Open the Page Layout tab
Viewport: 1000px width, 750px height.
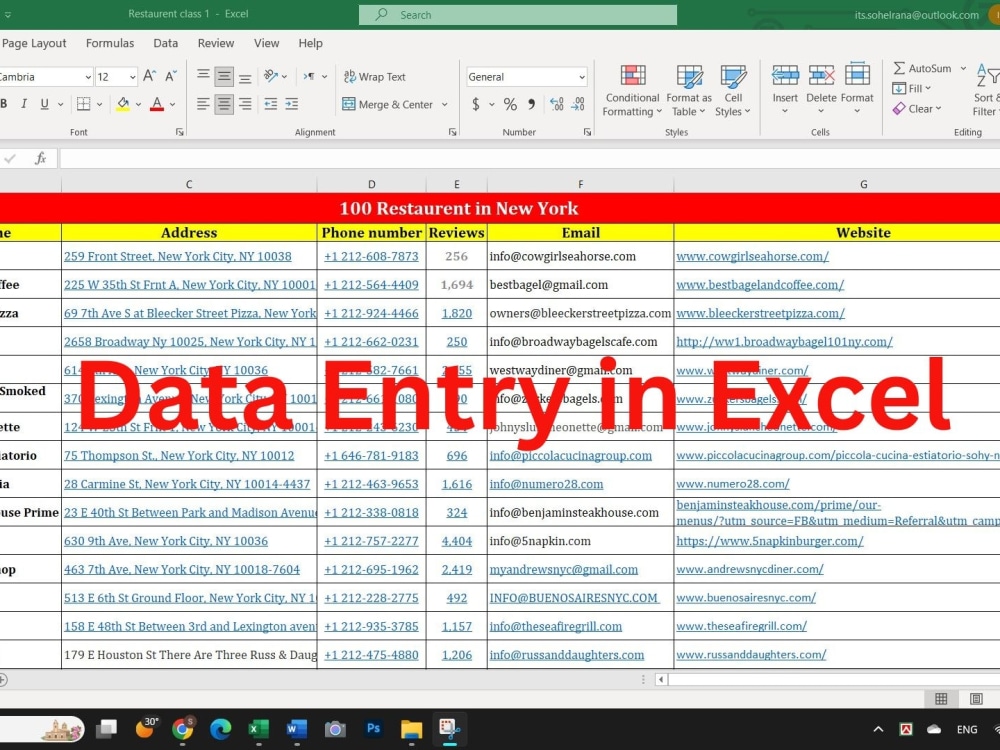click(34, 43)
